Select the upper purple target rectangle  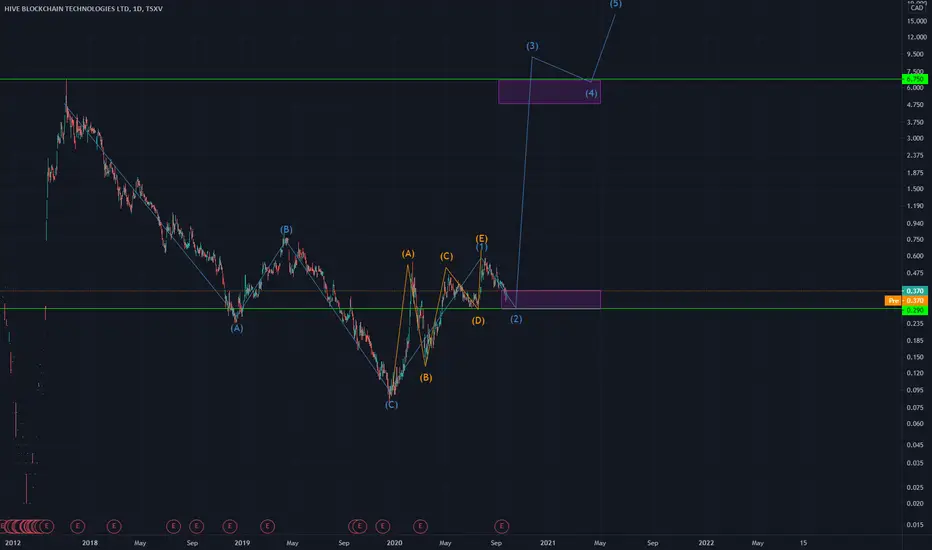pos(549,92)
